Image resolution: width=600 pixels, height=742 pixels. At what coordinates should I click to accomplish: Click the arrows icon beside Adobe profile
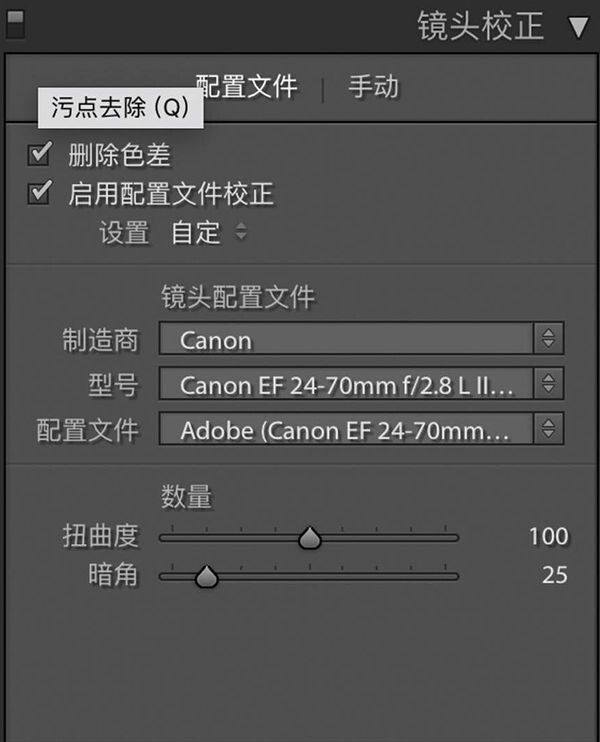click(x=548, y=429)
